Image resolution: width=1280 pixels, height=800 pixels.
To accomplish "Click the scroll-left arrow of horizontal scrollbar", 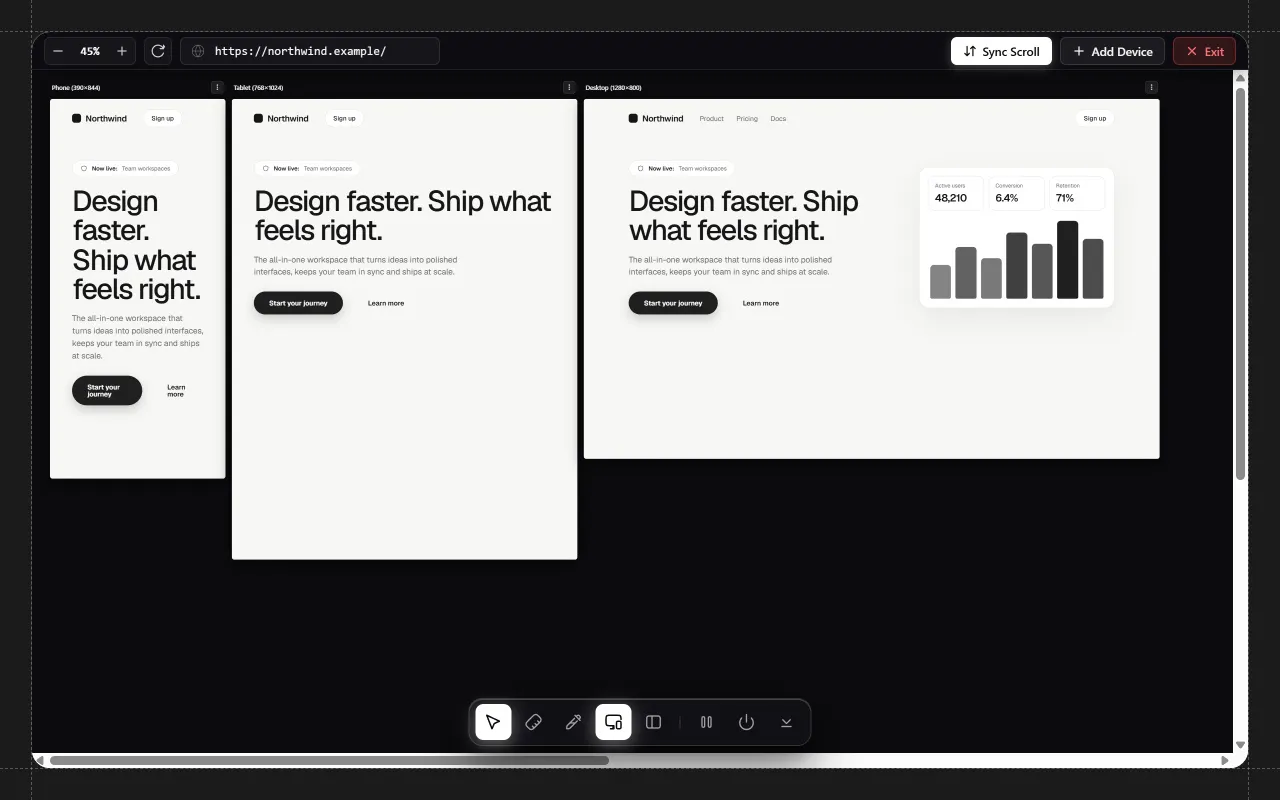I will (x=40, y=761).
